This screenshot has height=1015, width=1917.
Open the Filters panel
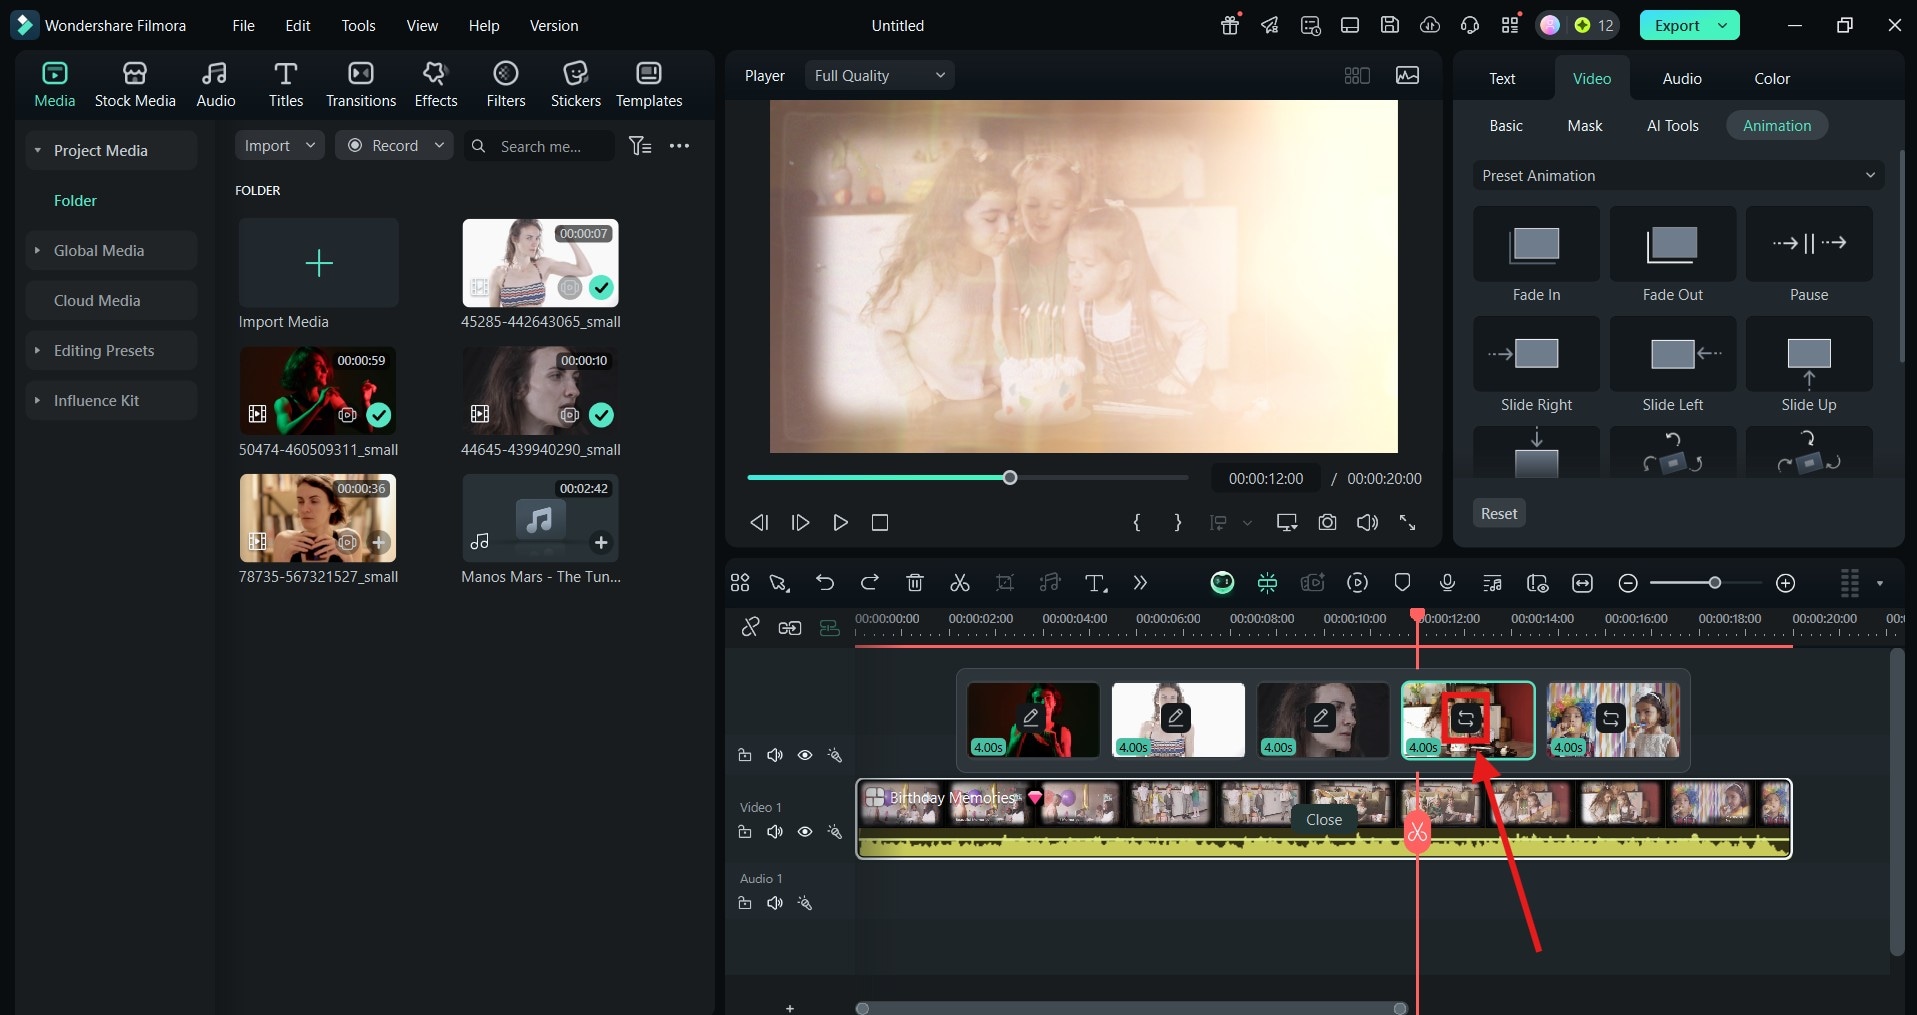pyautogui.click(x=505, y=85)
